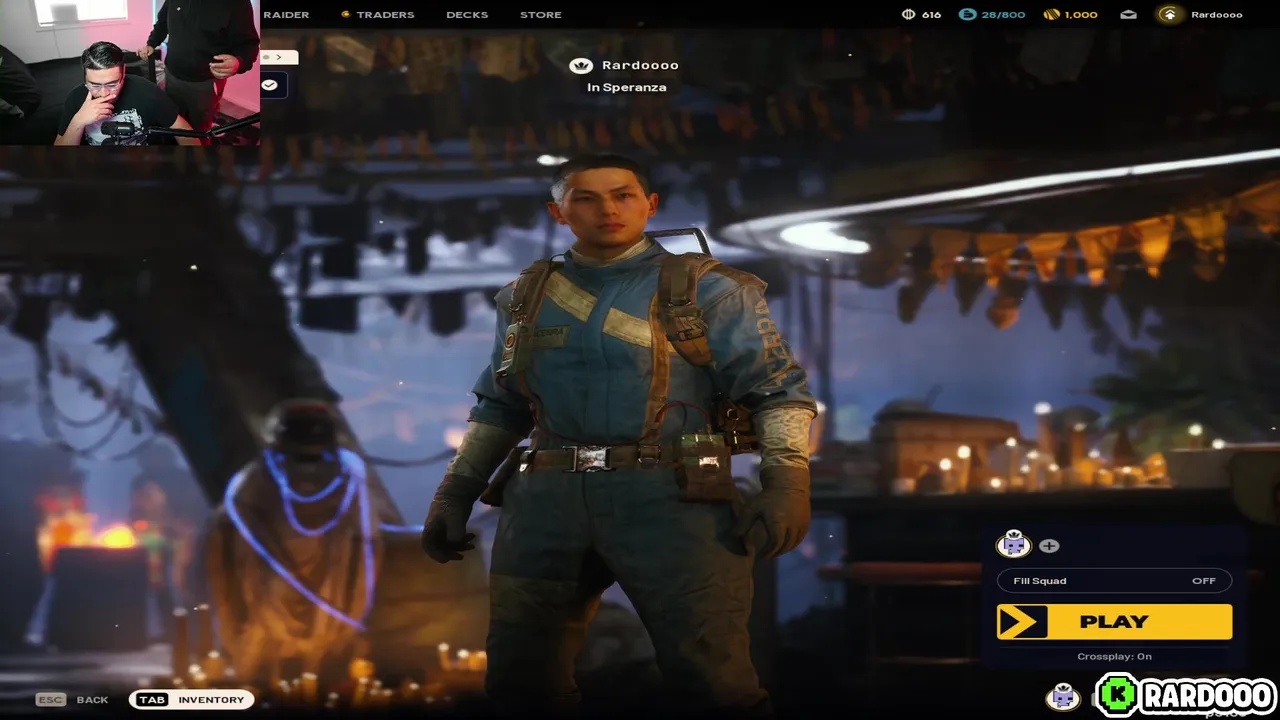Screen dimensions: 1280x720
Task: Click the raider character model
Action: coord(618,430)
